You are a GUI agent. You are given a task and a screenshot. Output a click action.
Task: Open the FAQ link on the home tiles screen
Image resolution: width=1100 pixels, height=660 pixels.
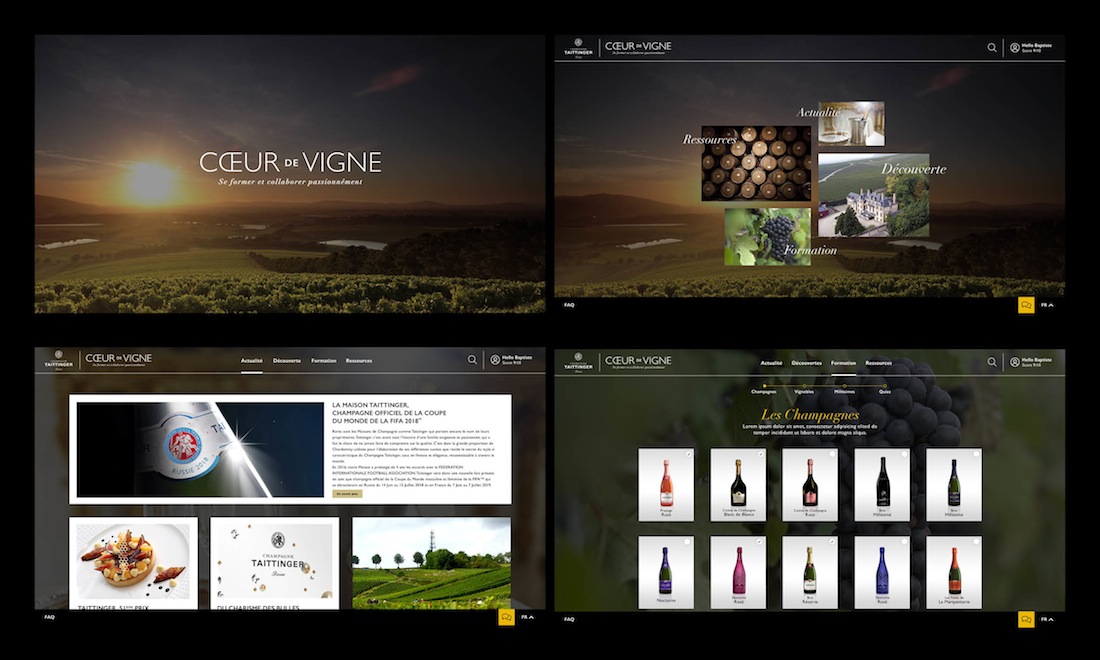(x=569, y=305)
